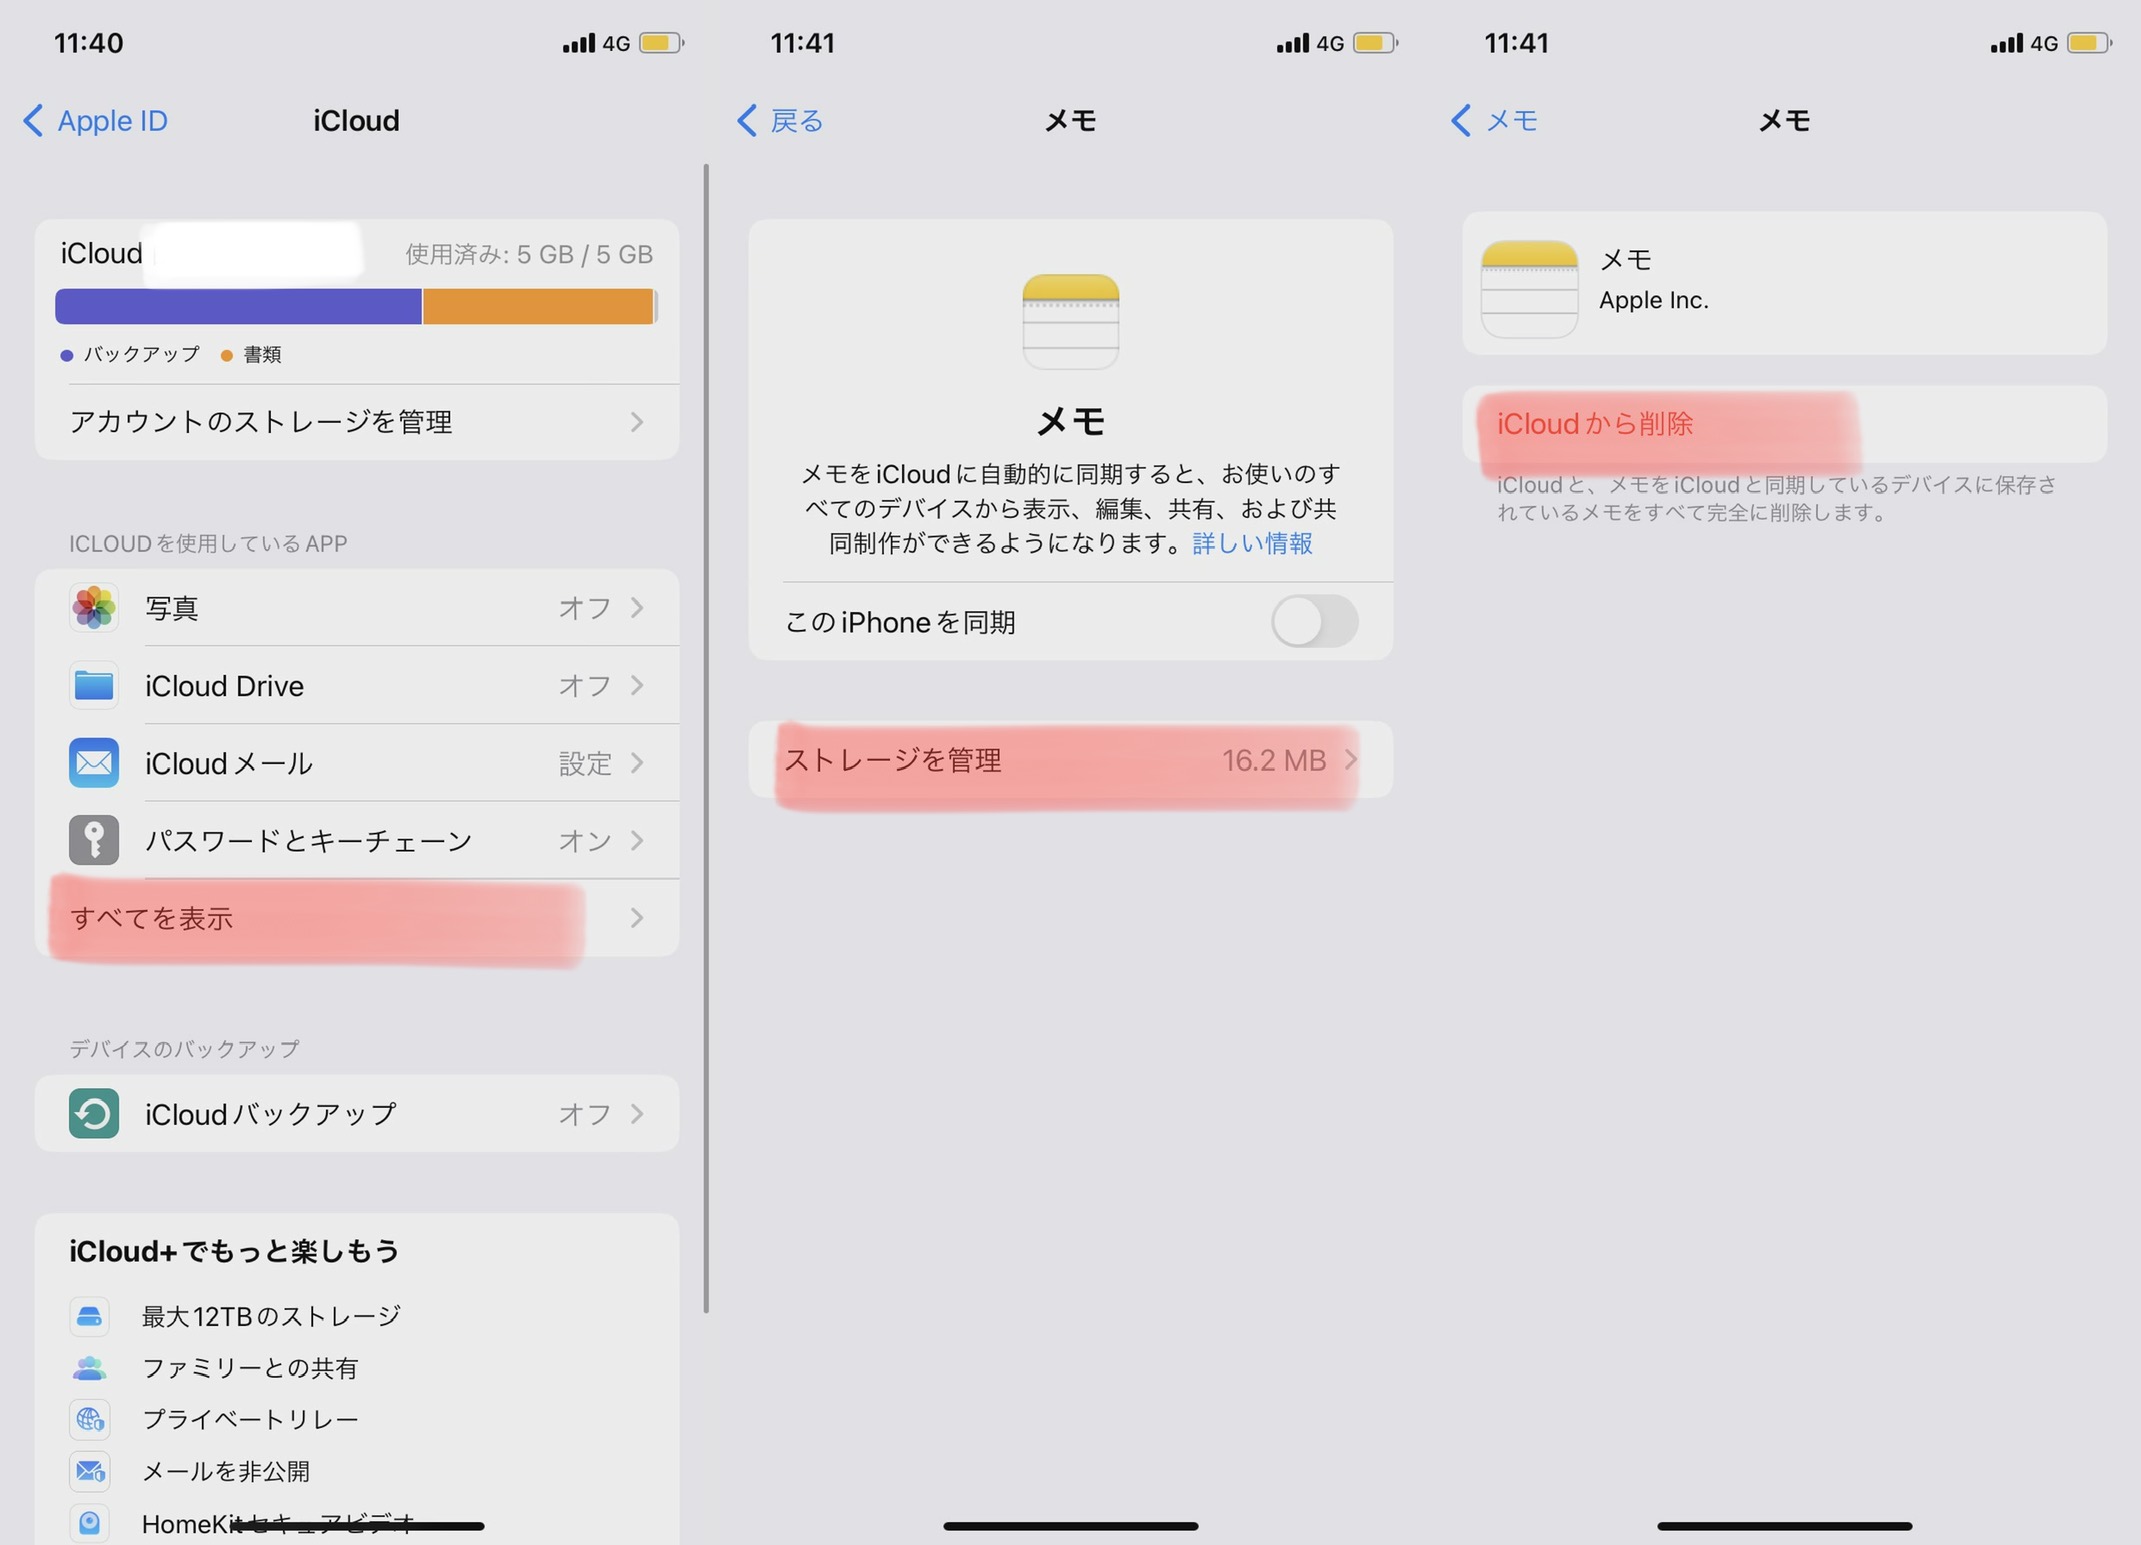Tap the Apple ID back arrow icon
Viewport: 2141px width, 1545px height.
pos(30,120)
